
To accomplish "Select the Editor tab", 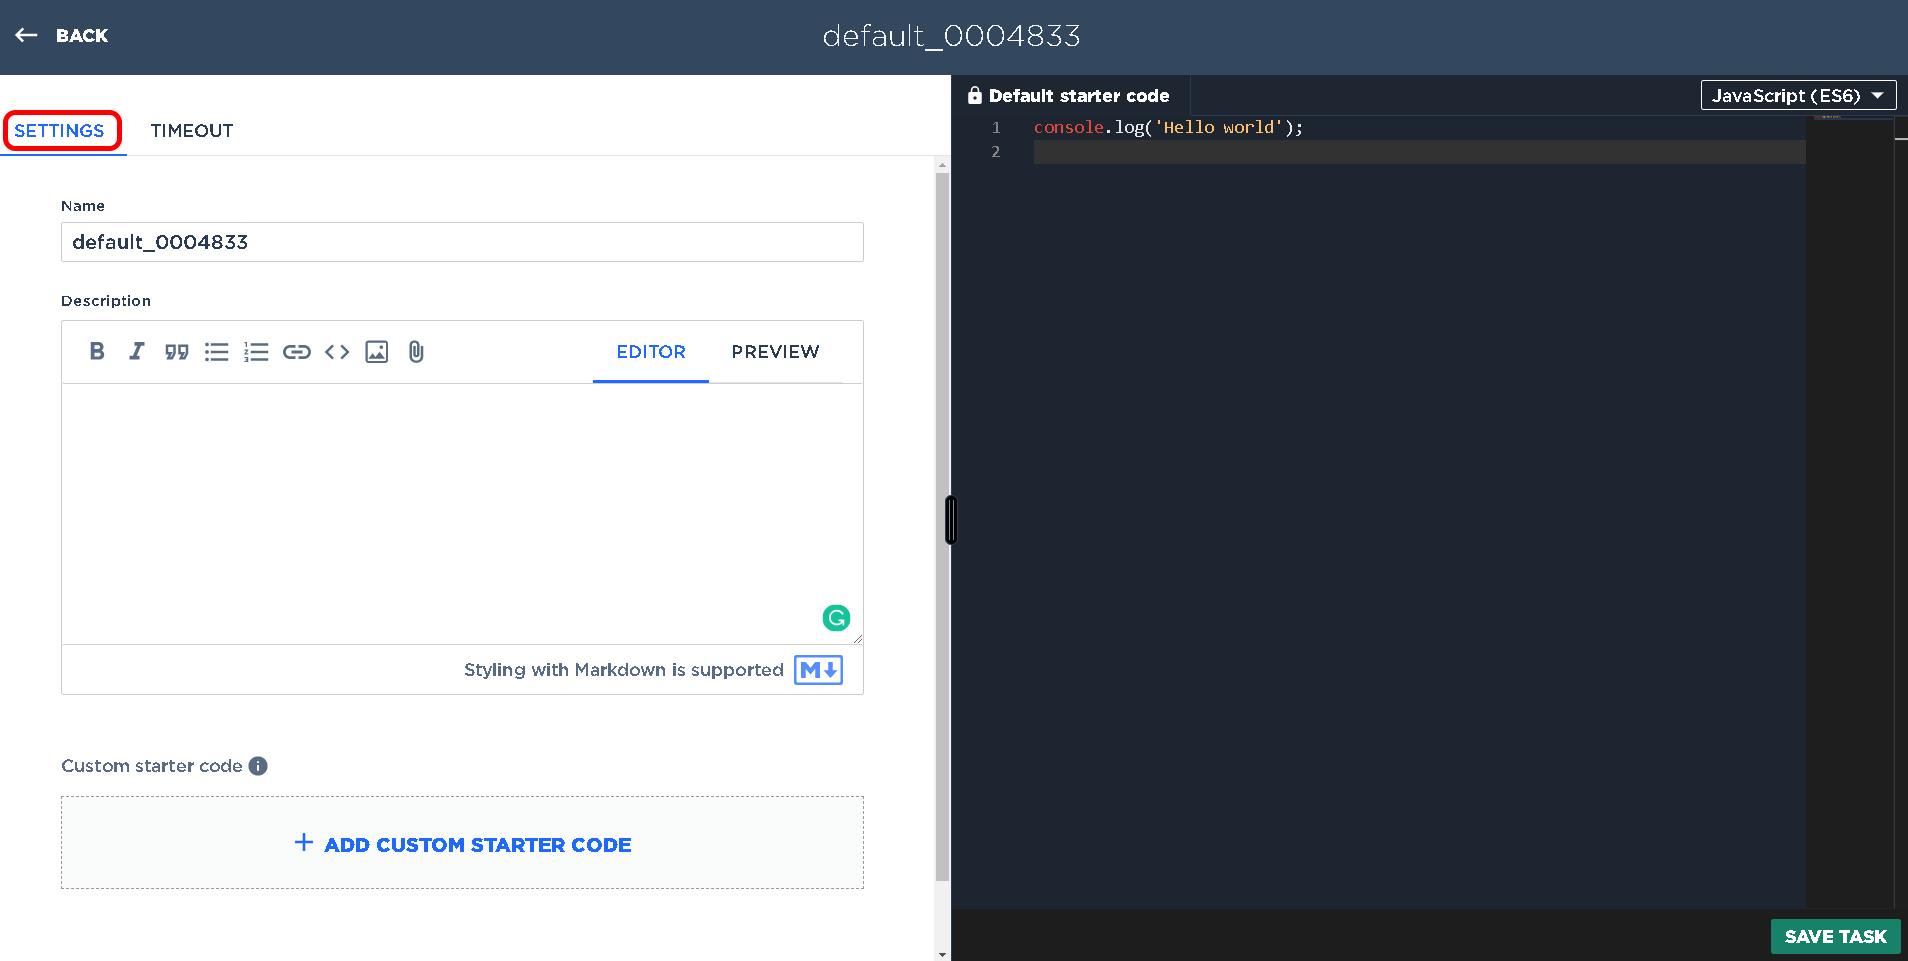I will pos(651,352).
